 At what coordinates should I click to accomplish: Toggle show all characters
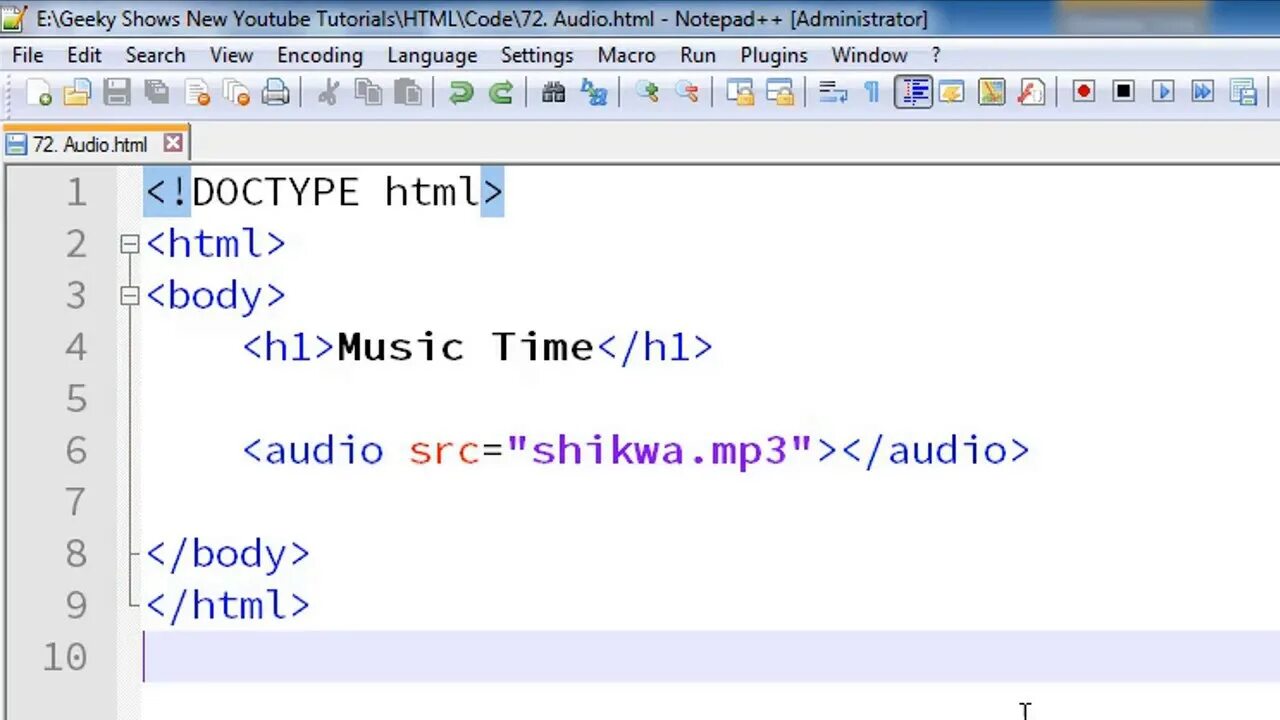pos(871,91)
